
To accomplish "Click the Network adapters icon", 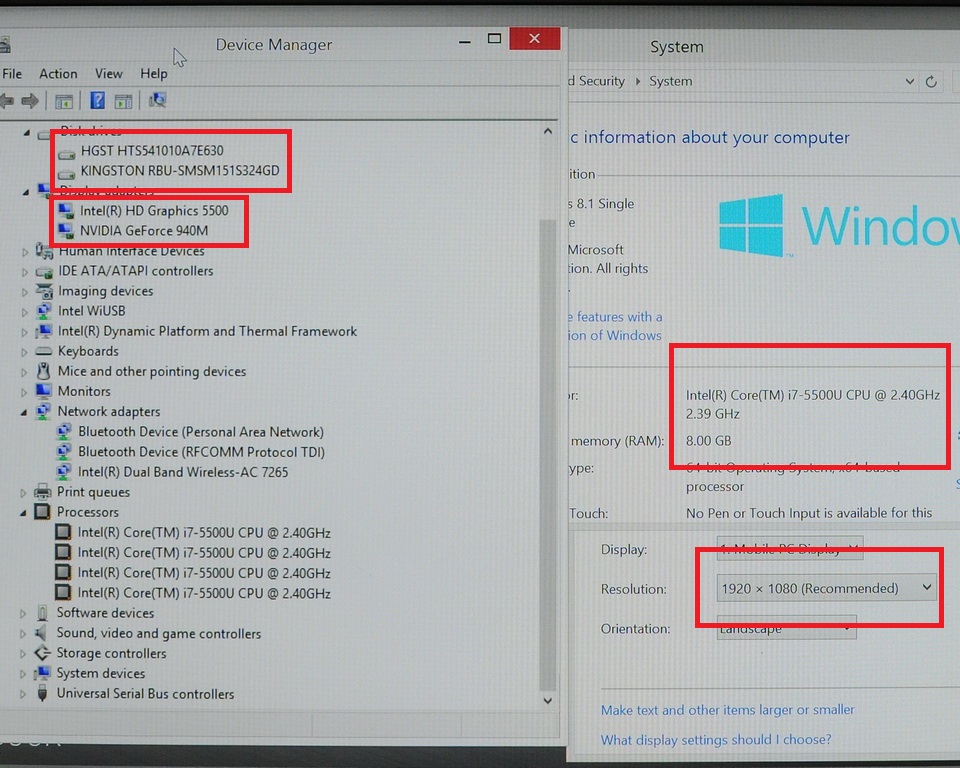I will point(43,411).
